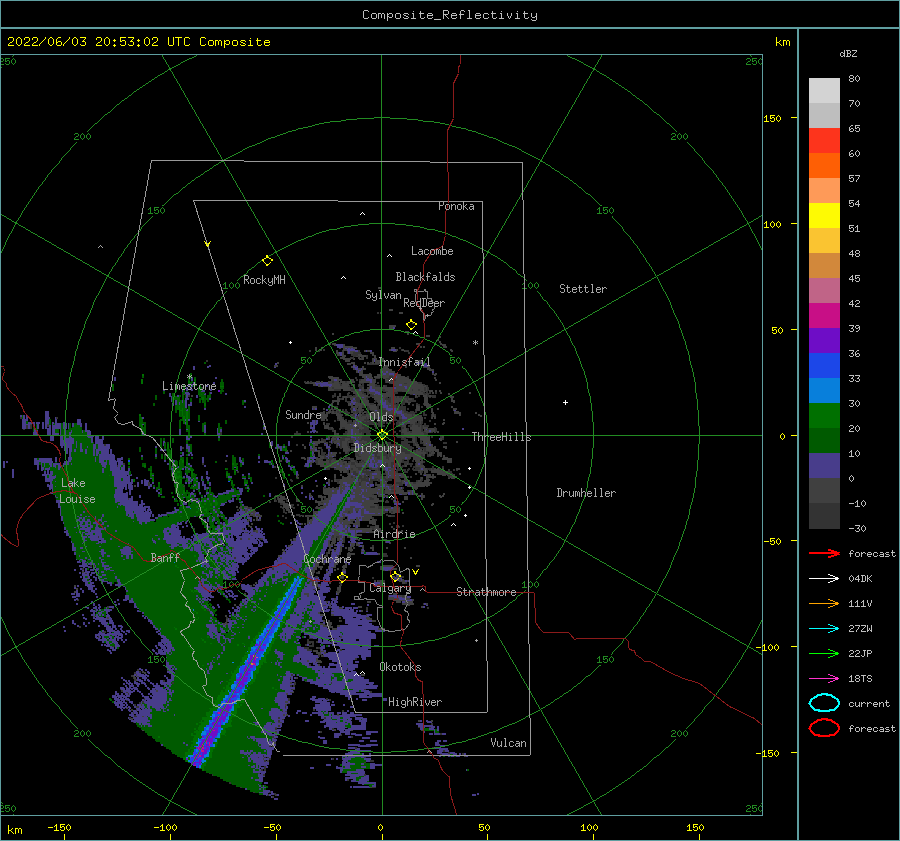Viewport: 900px width, 841px height.
Task: Pick bright yellow swatch between 54 and 51
Action: [824, 216]
